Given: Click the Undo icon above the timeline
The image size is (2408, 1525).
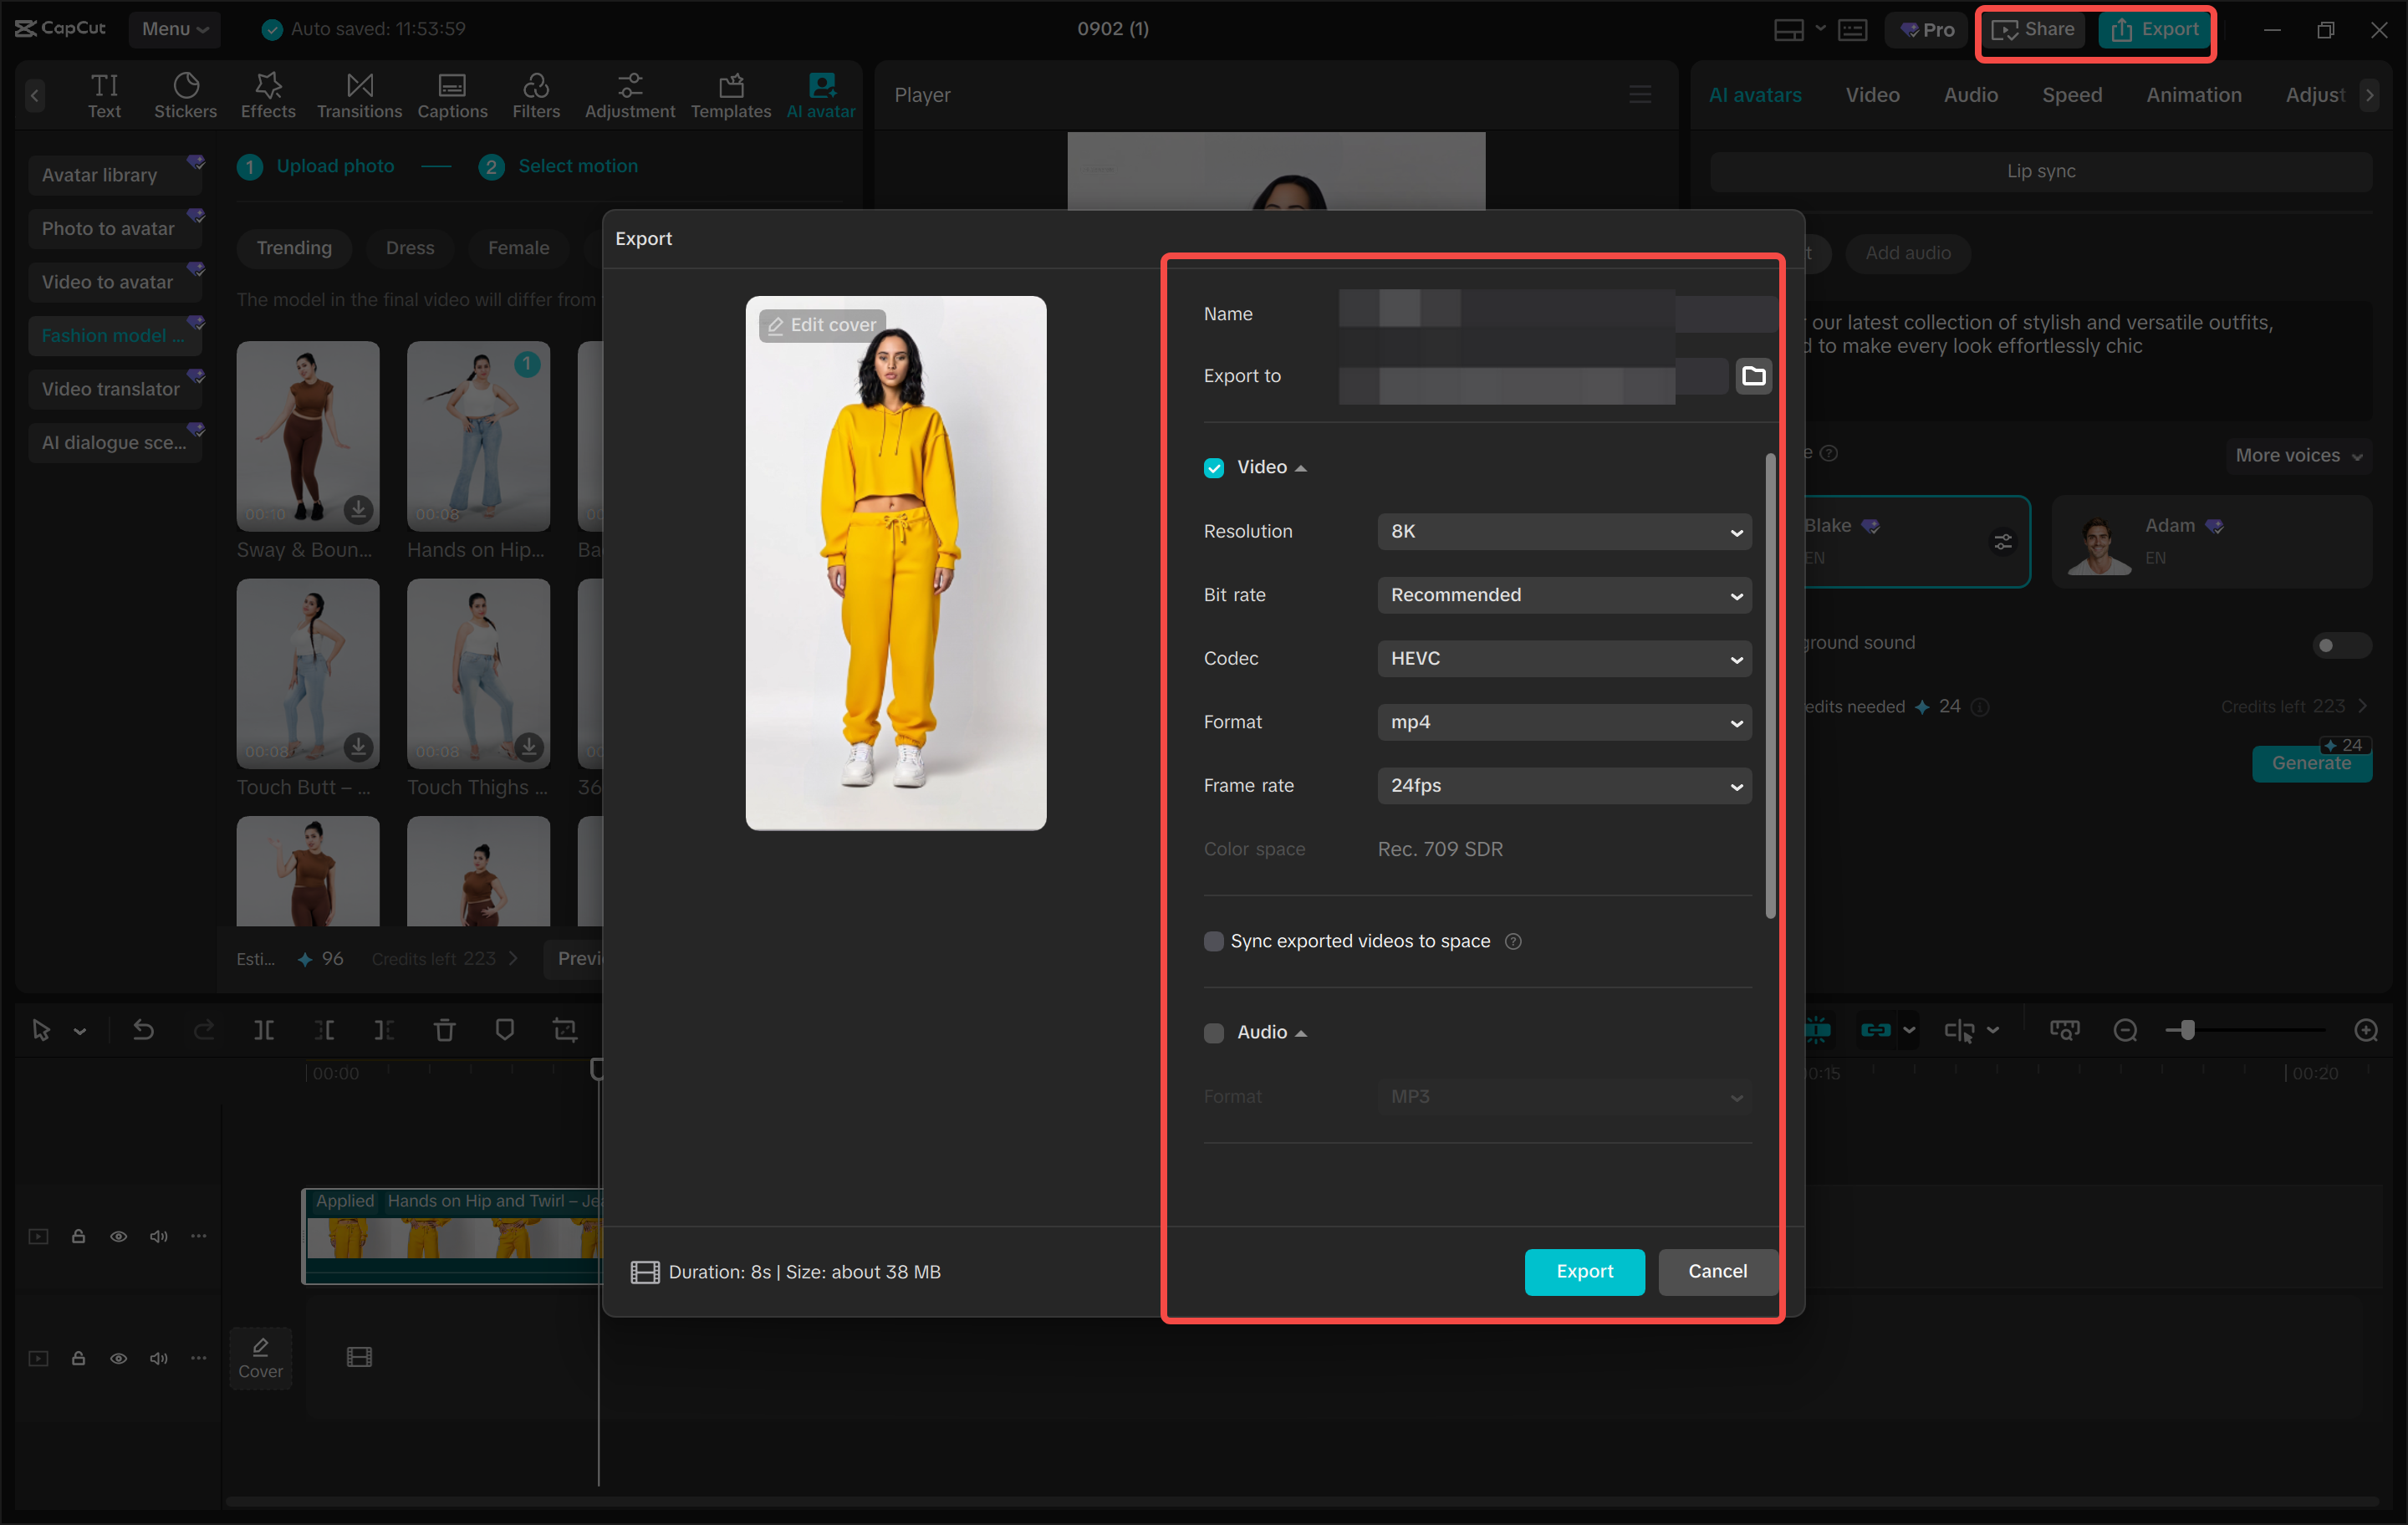Looking at the screenshot, I should click(x=143, y=1029).
